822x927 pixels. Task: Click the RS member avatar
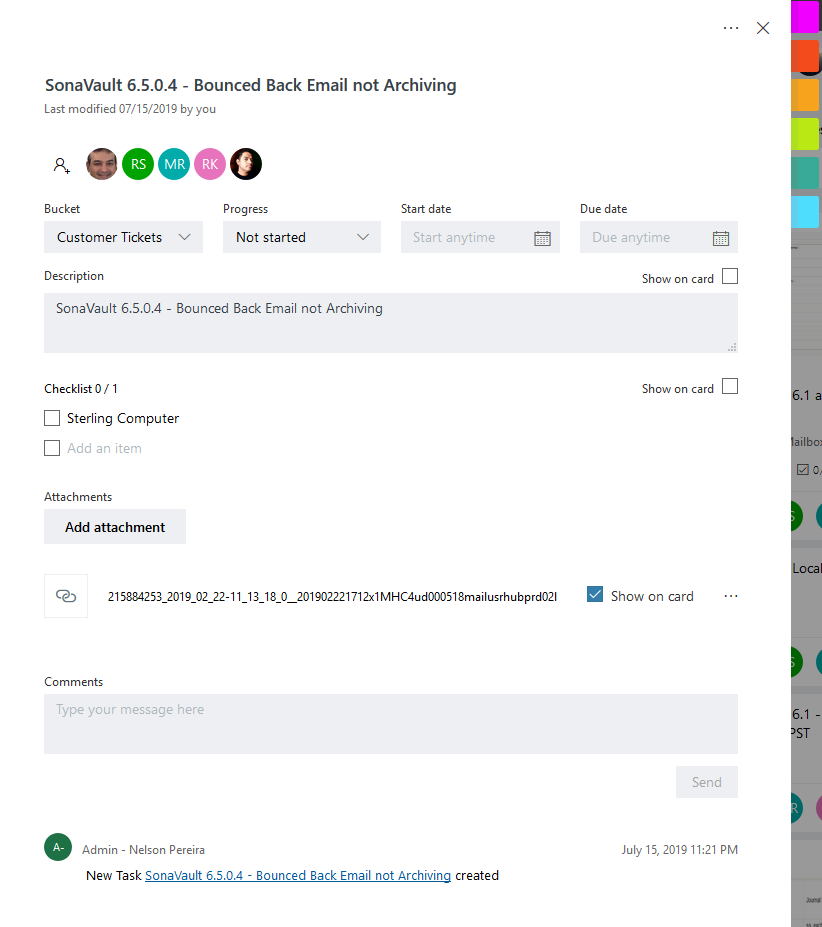point(137,164)
